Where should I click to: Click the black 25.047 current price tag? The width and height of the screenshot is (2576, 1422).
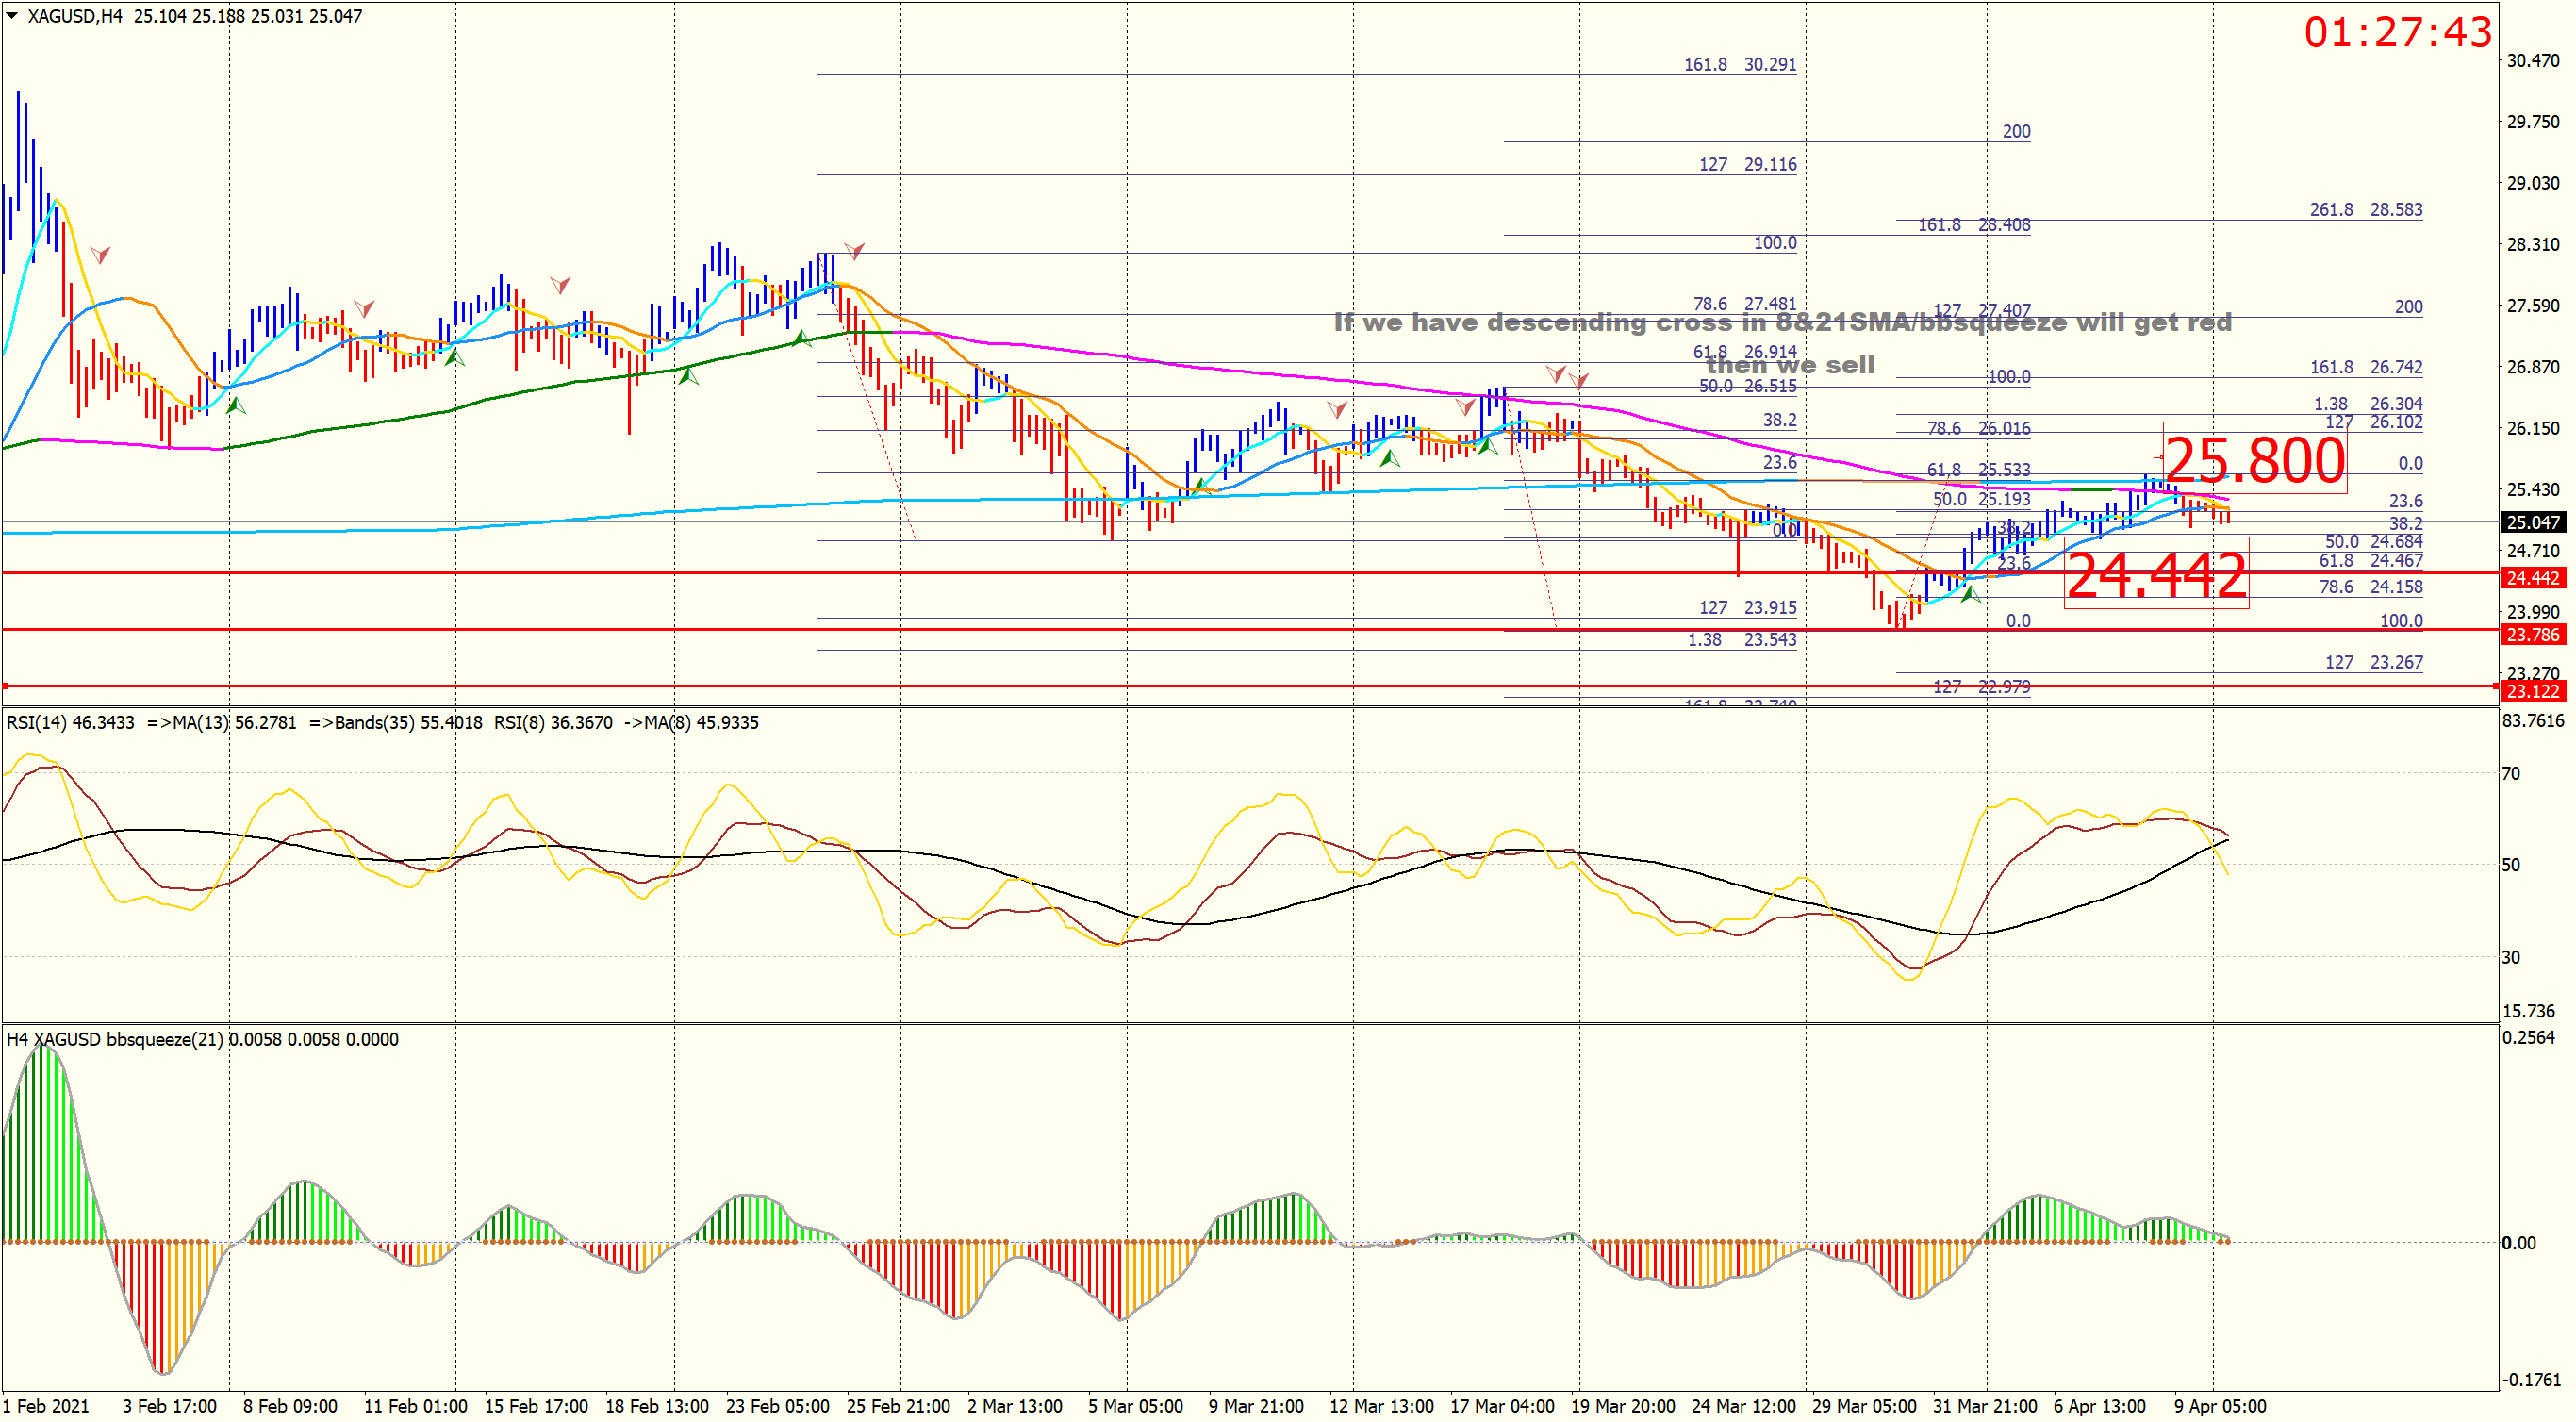(2532, 522)
